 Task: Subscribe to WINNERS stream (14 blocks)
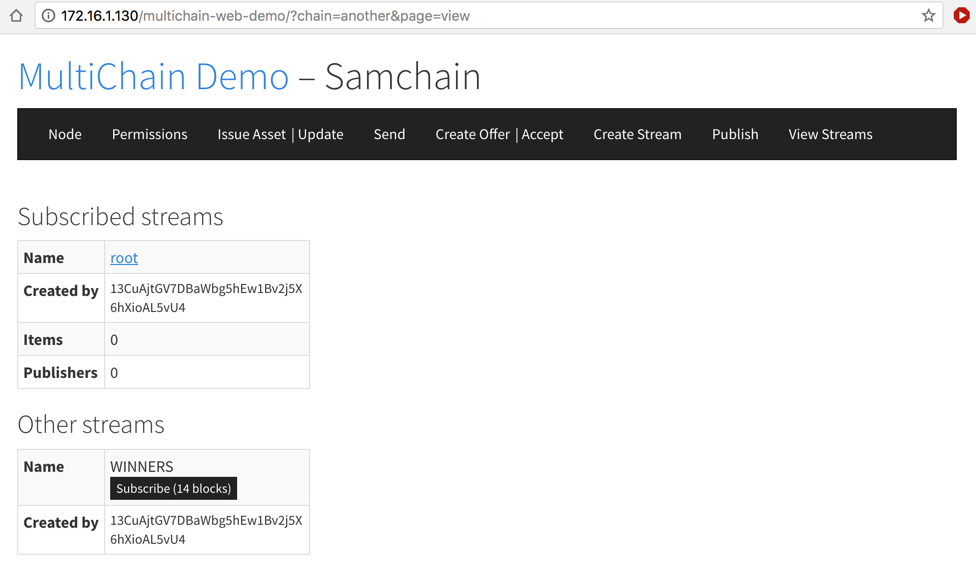point(174,488)
